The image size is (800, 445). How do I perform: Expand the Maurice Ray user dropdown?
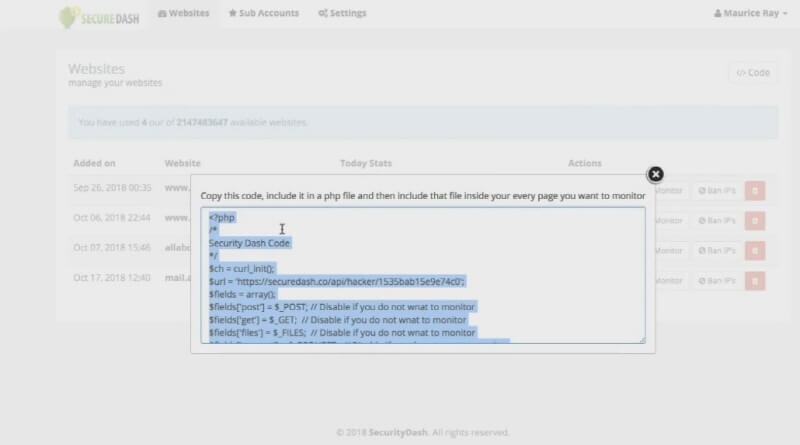coord(751,13)
